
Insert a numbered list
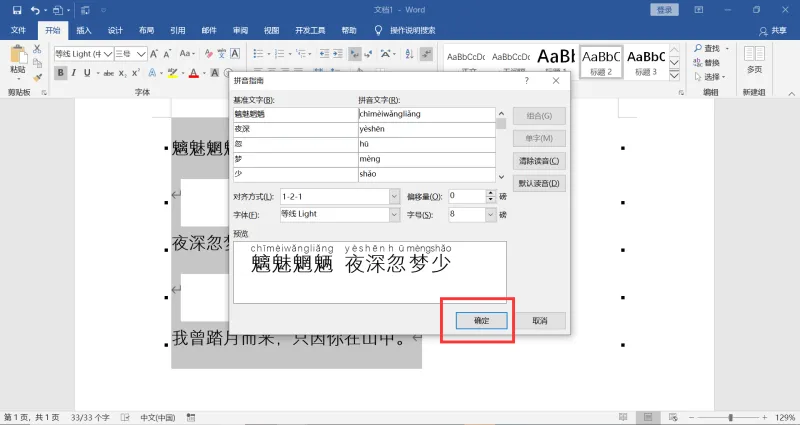[279, 54]
